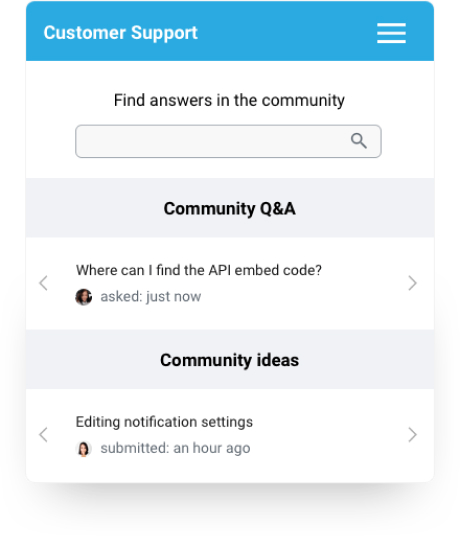The height and width of the screenshot is (538, 460).
Task: Click the Customer Support title
Action: click(120, 33)
